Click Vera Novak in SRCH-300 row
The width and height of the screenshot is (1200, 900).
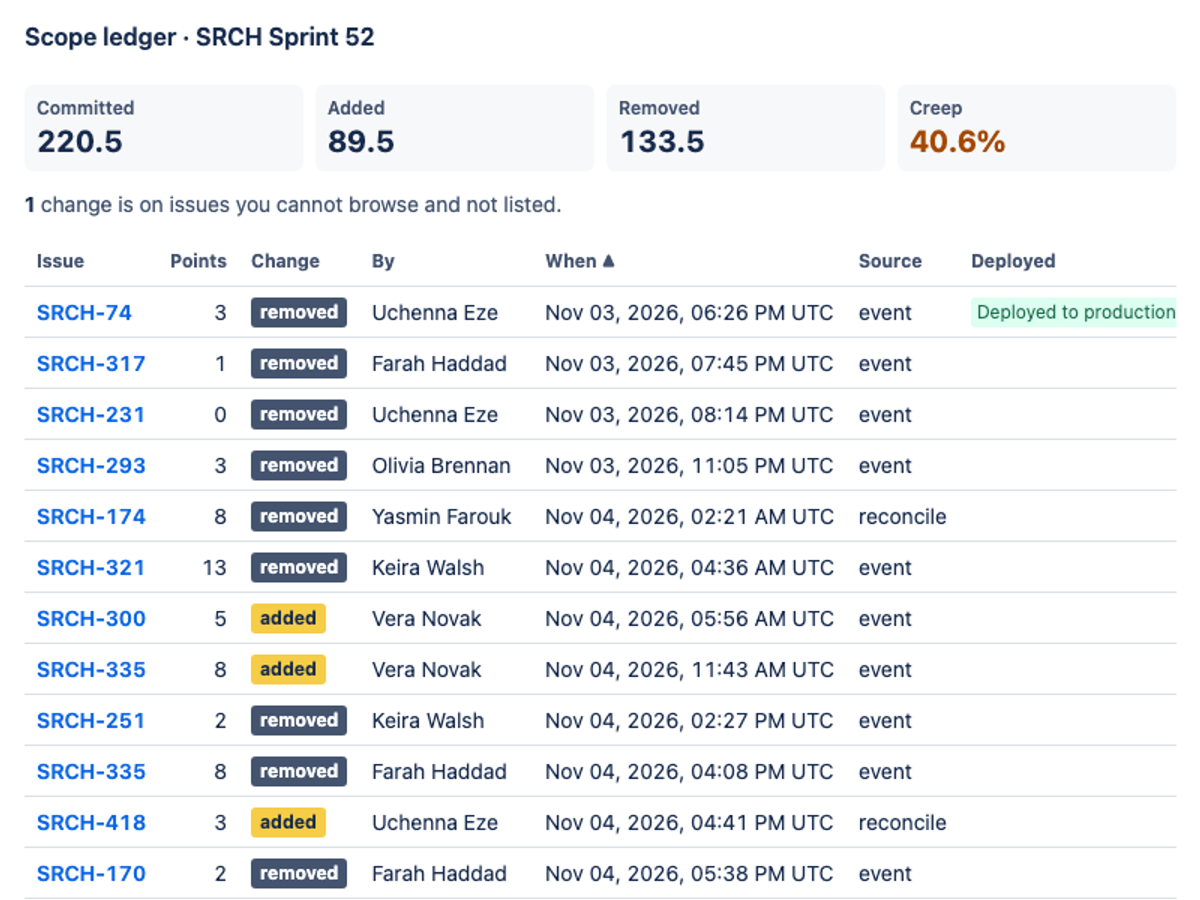click(x=427, y=619)
